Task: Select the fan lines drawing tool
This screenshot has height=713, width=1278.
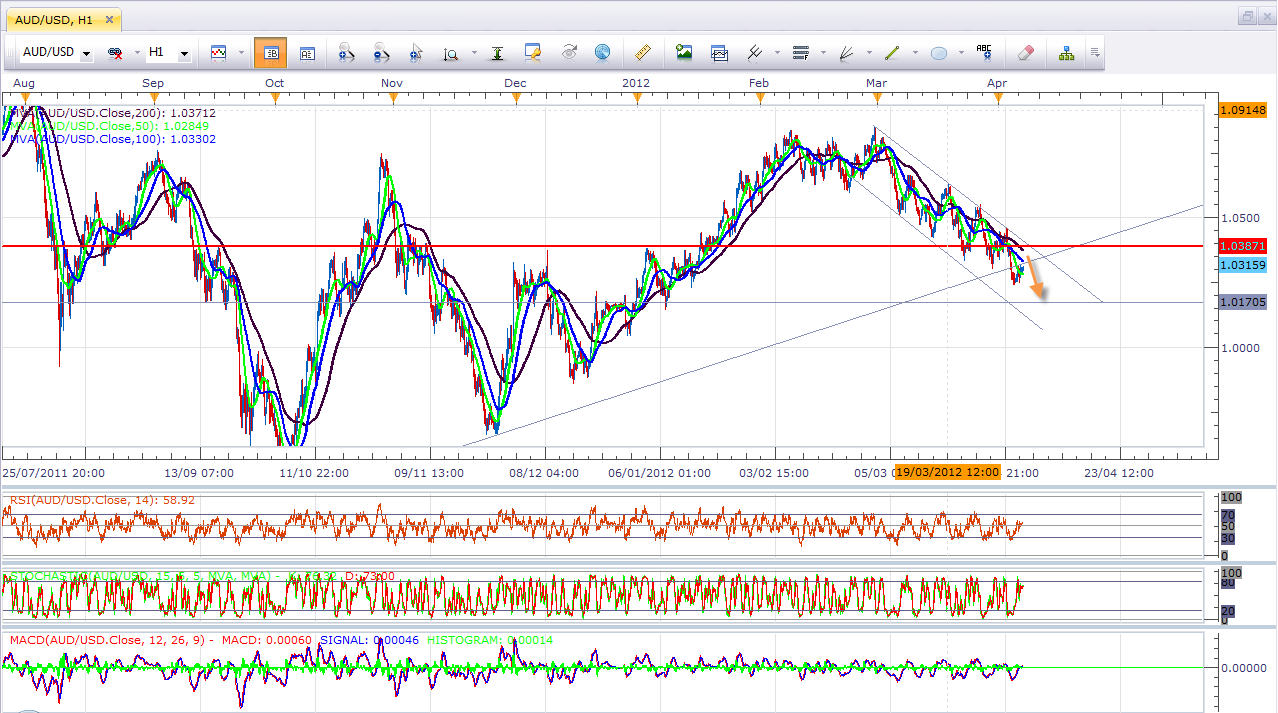Action: (x=846, y=52)
